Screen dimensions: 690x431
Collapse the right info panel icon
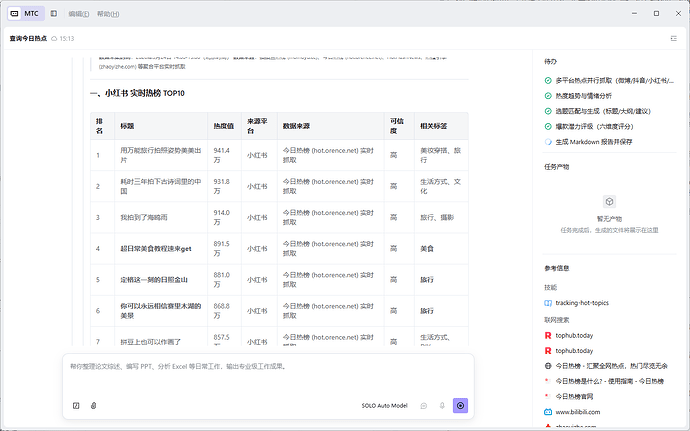click(674, 39)
